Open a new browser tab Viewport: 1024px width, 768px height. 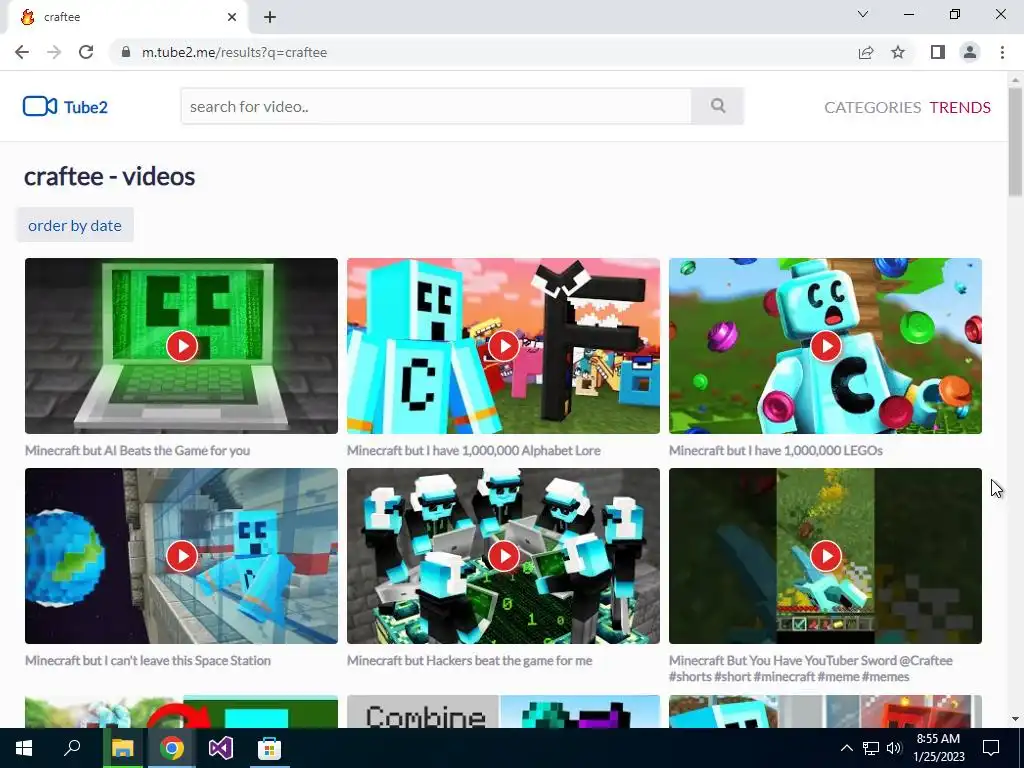coord(270,17)
